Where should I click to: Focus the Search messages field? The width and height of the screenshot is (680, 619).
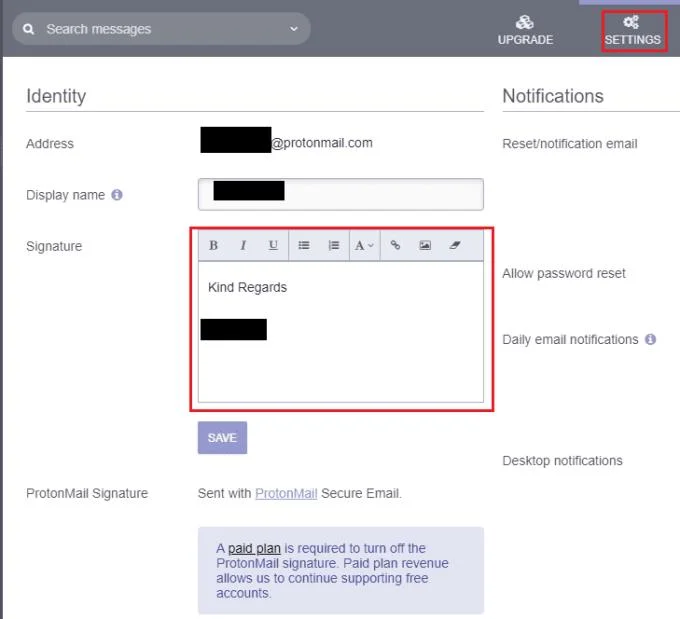click(161, 29)
